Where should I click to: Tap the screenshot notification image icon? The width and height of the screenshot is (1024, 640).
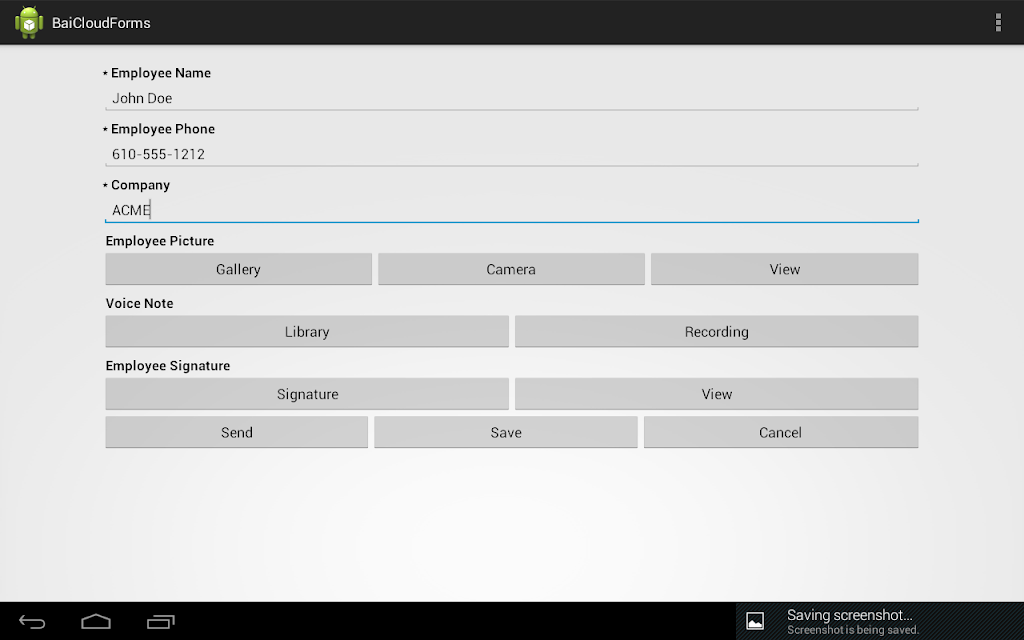tap(755, 621)
